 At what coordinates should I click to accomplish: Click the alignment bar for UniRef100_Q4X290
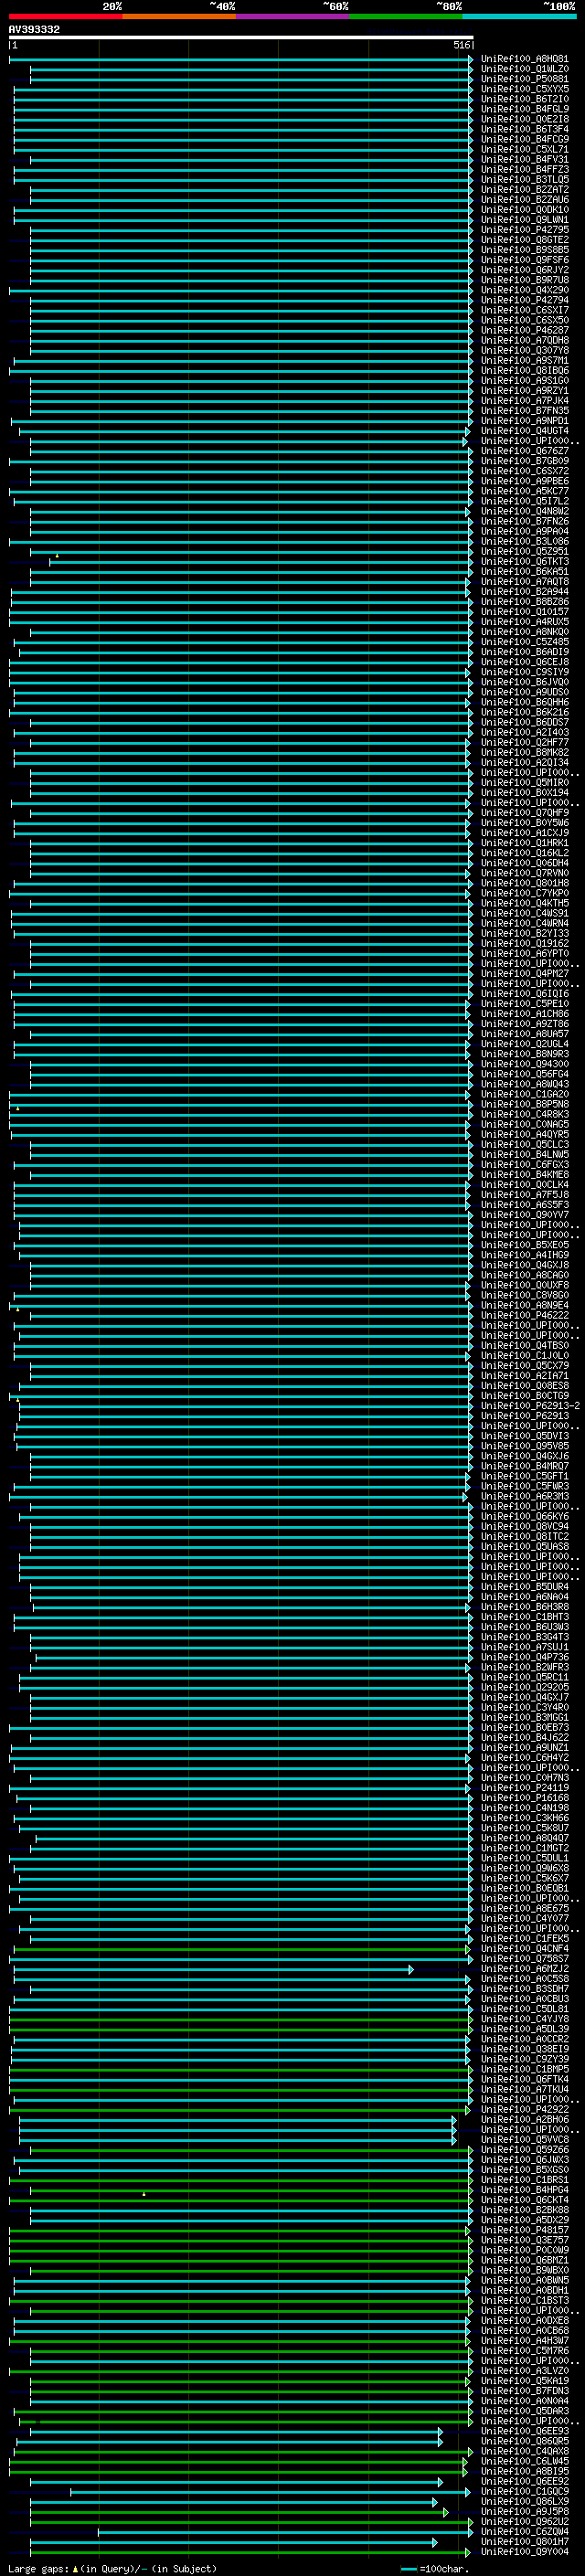pos(241,290)
